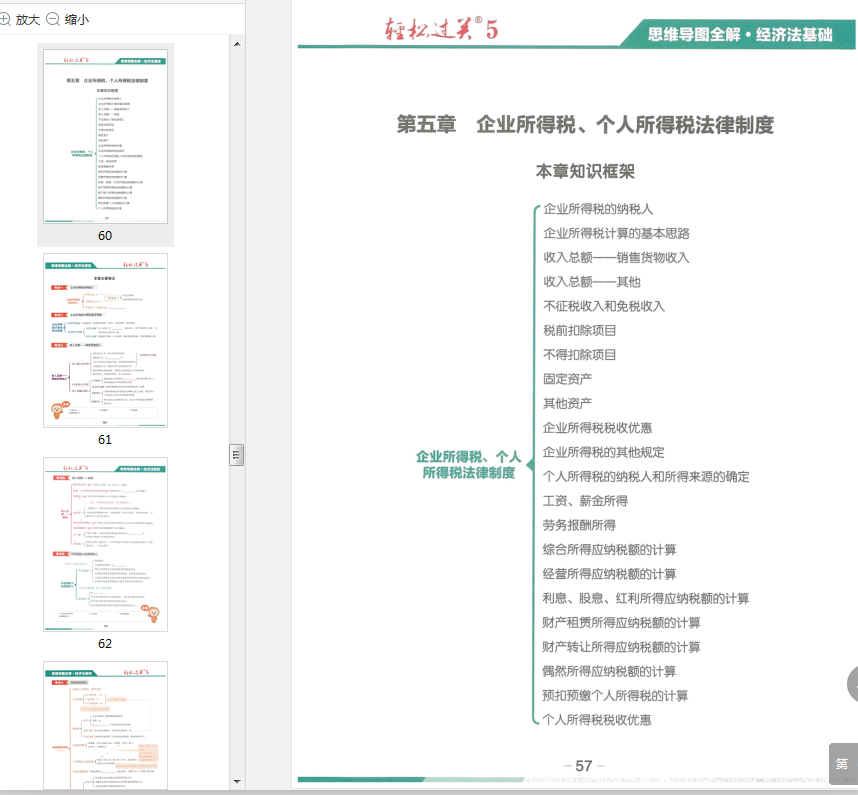Click the 缩小 zoom out button
The height and width of the screenshot is (795, 858).
point(68,20)
